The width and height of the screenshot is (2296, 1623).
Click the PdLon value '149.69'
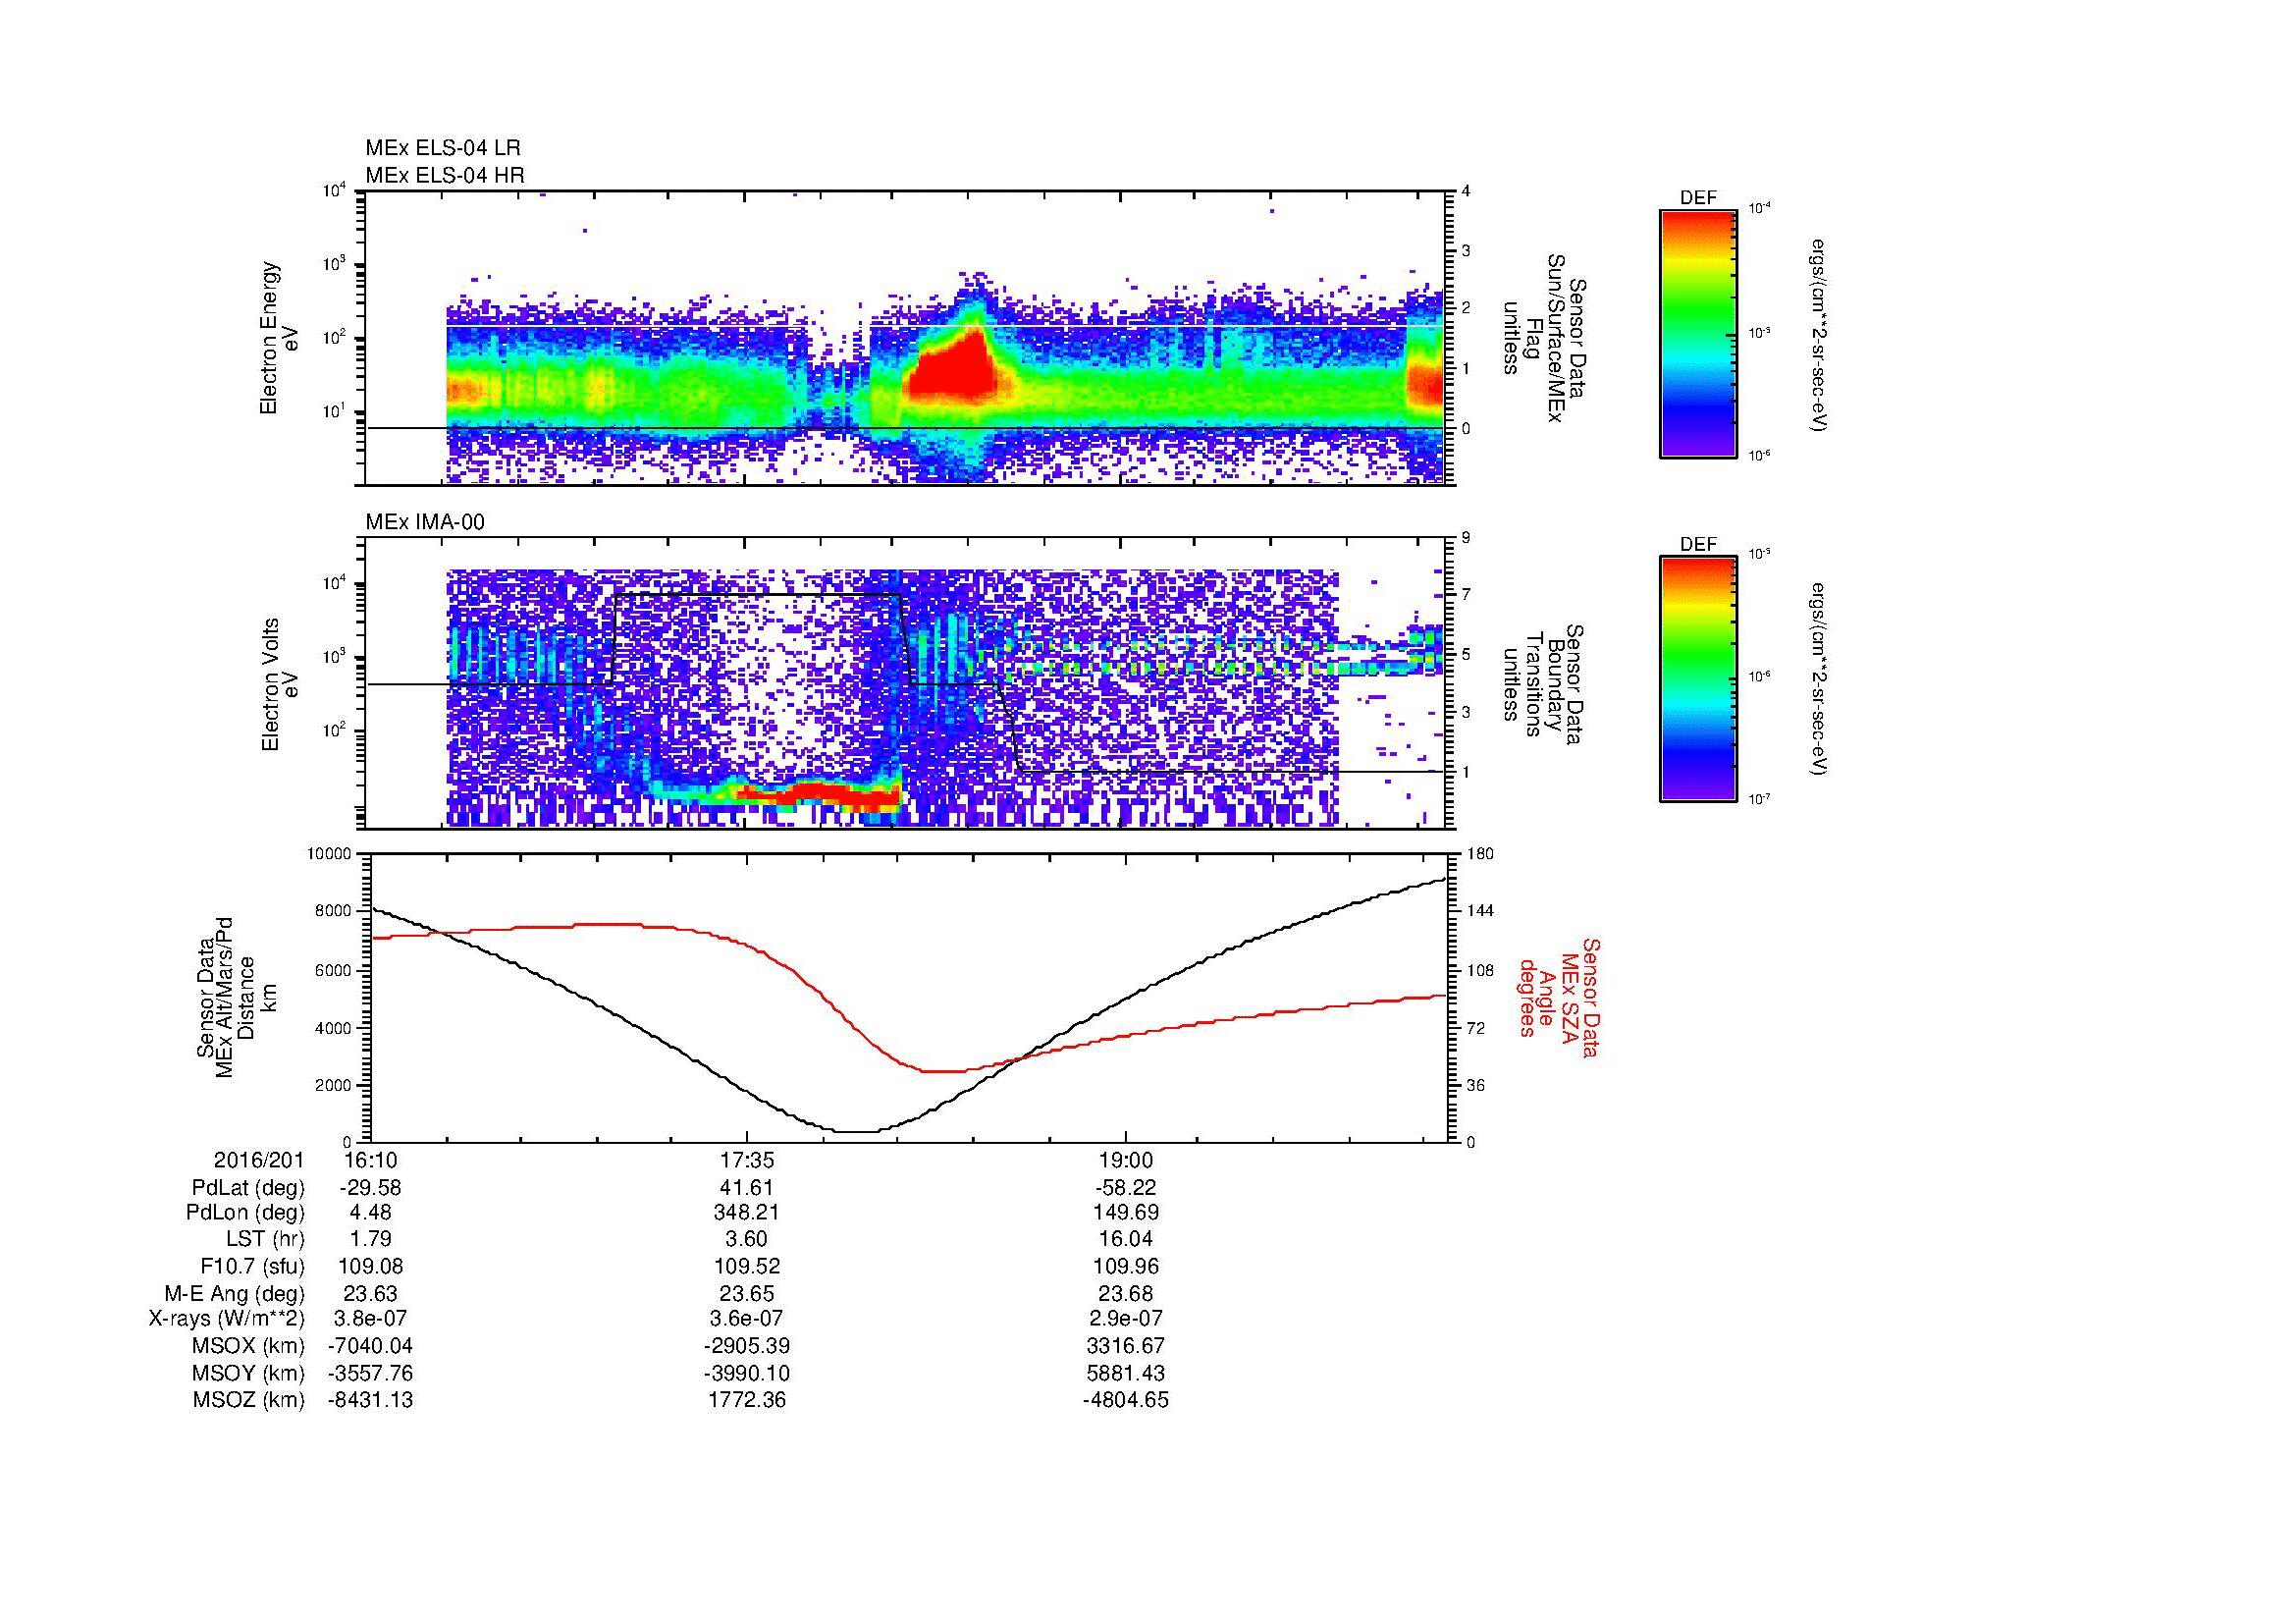point(1126,1212)
